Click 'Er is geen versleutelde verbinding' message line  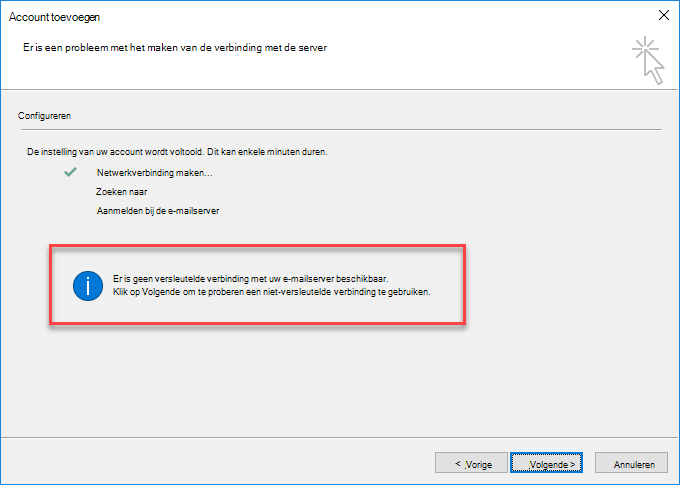coord(251,279)
